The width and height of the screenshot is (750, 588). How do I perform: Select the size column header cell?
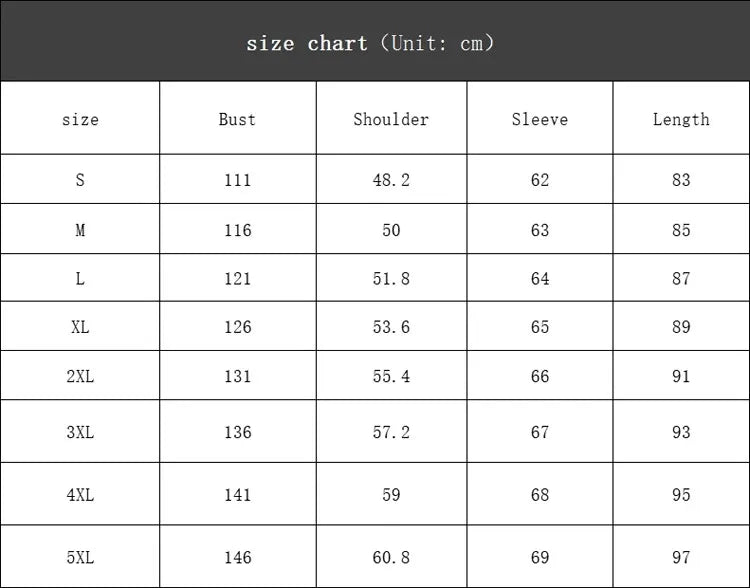(80, 118)
